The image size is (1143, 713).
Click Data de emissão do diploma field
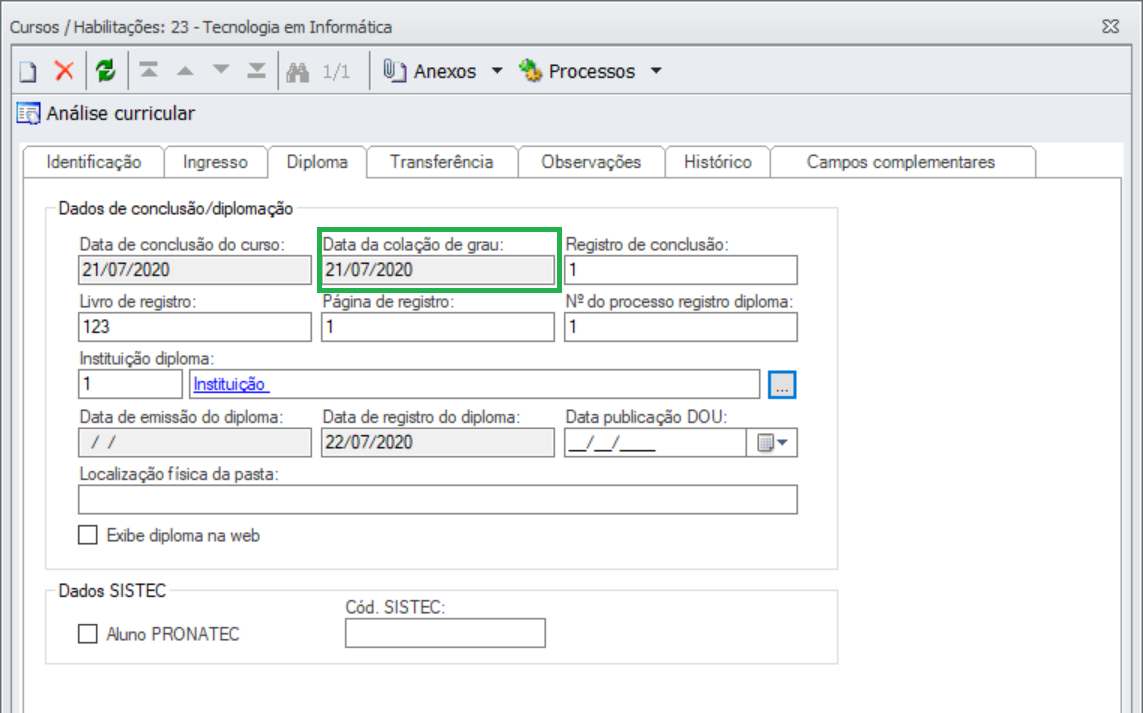[195, 443]
